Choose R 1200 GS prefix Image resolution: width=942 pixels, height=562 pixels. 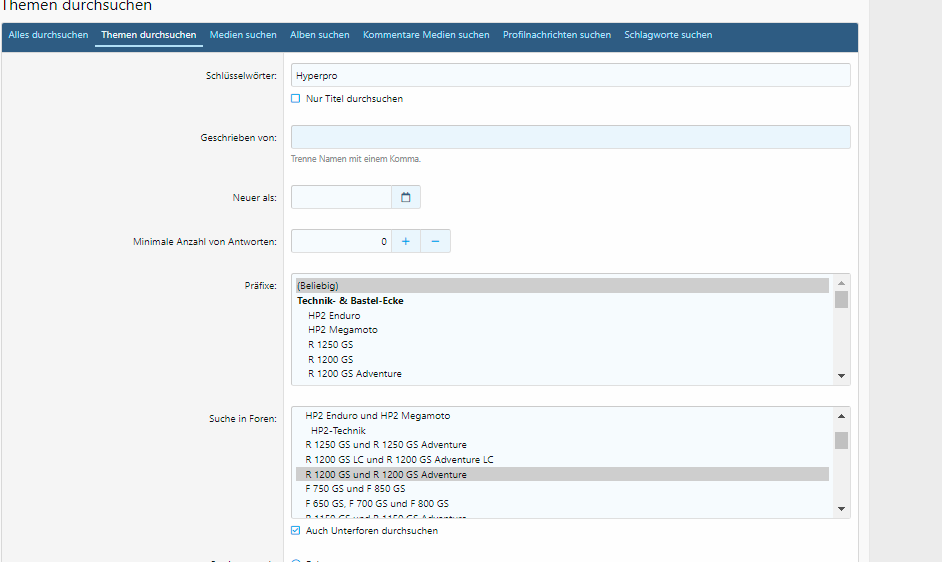[x=562, y=359]
